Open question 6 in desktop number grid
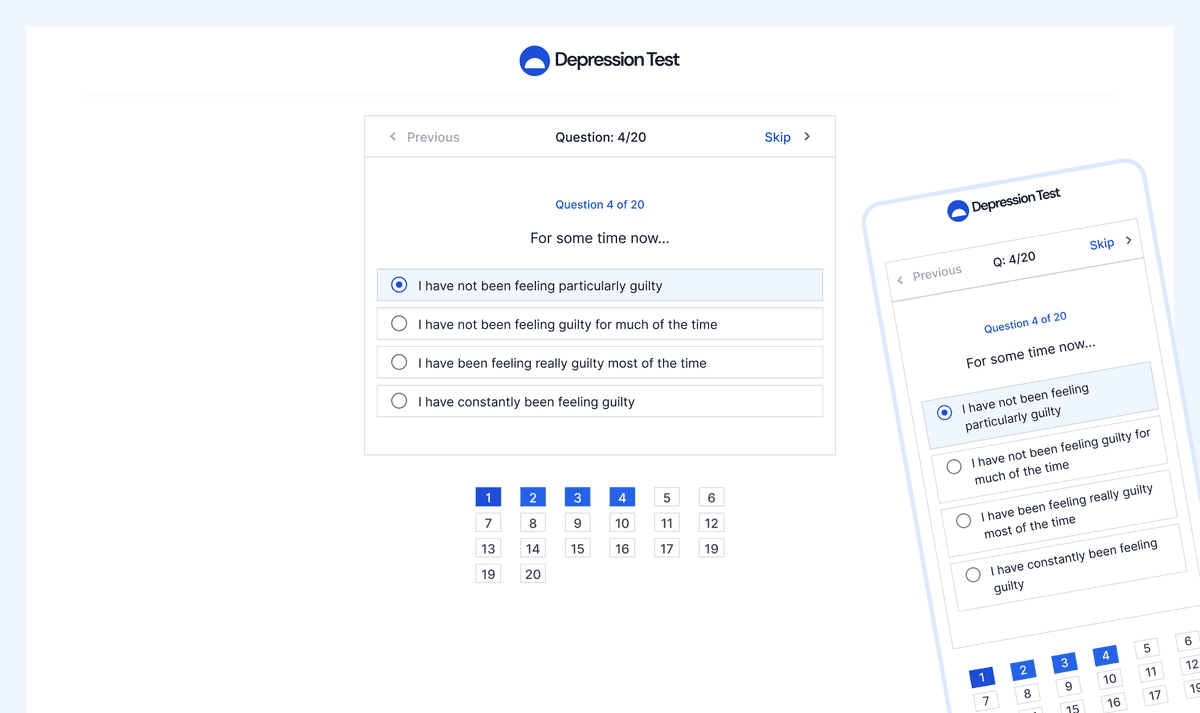The height and width of the screenshot is (713, 1200). (x=711, y=497)
